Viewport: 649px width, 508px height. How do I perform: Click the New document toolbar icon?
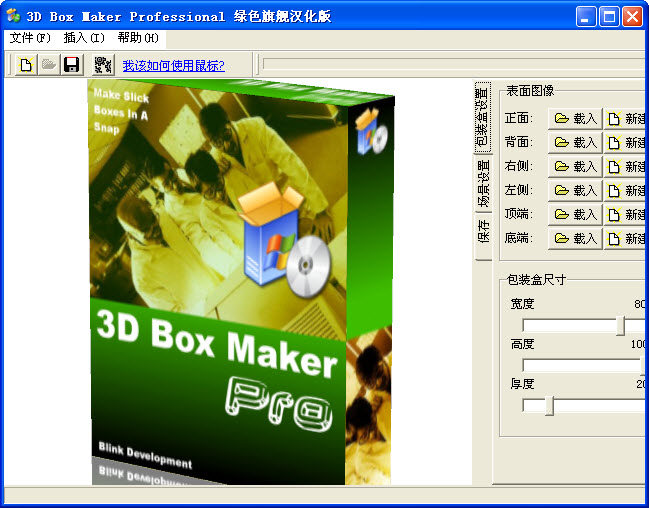(x=26, y=65)
